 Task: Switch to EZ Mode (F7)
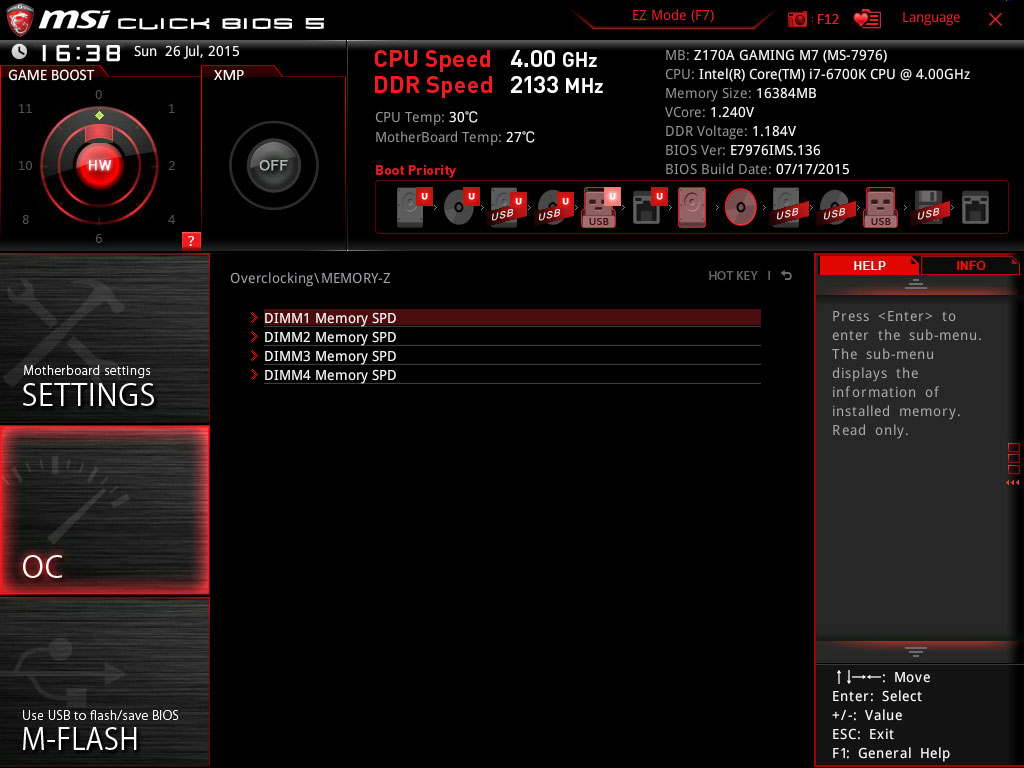[673, 16]
